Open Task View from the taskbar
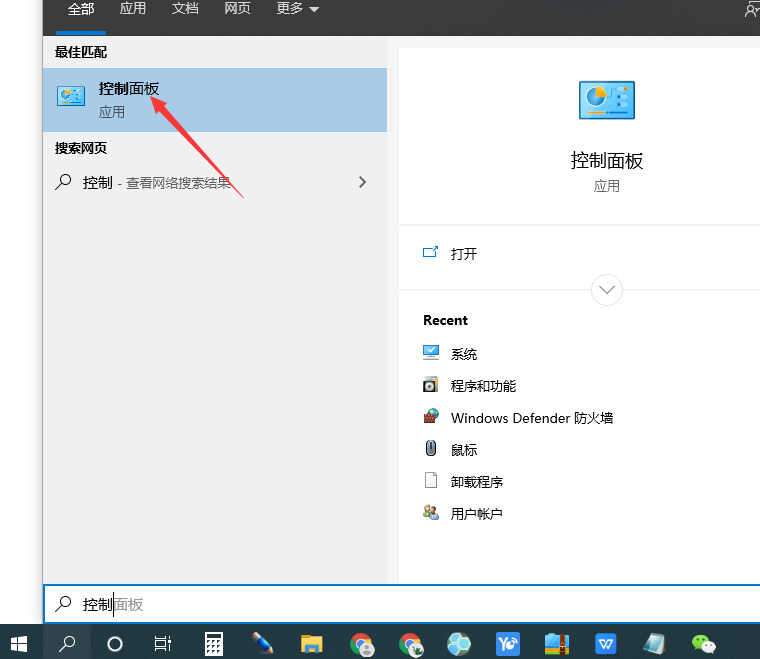Screen dimensions: 760x659 click(163, 644)
